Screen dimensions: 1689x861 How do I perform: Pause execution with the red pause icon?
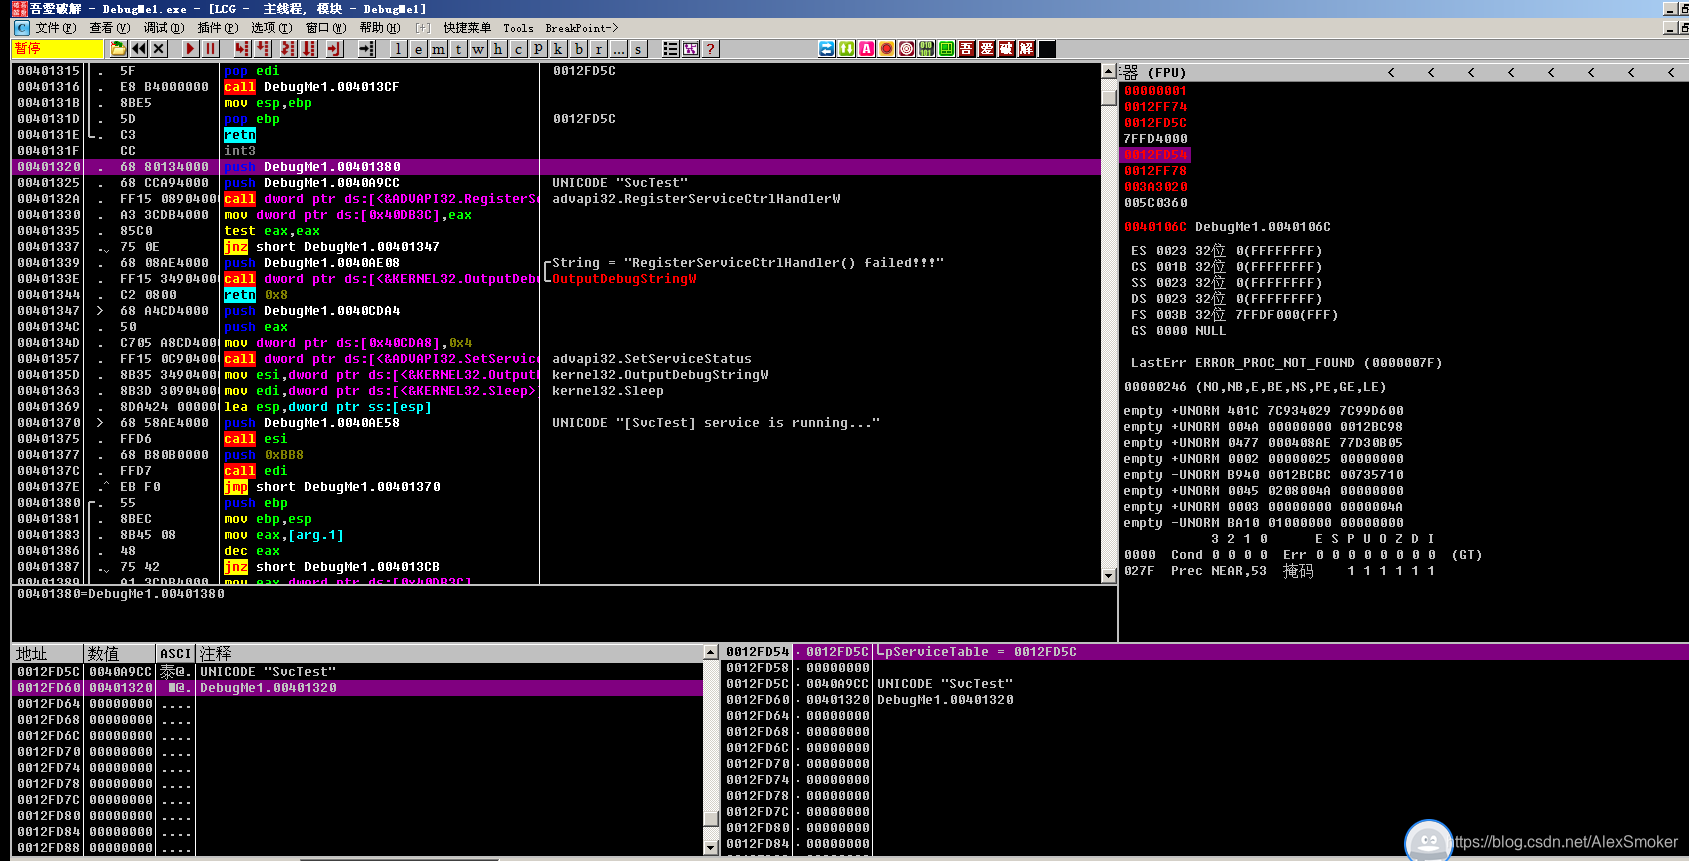point(210,48)
